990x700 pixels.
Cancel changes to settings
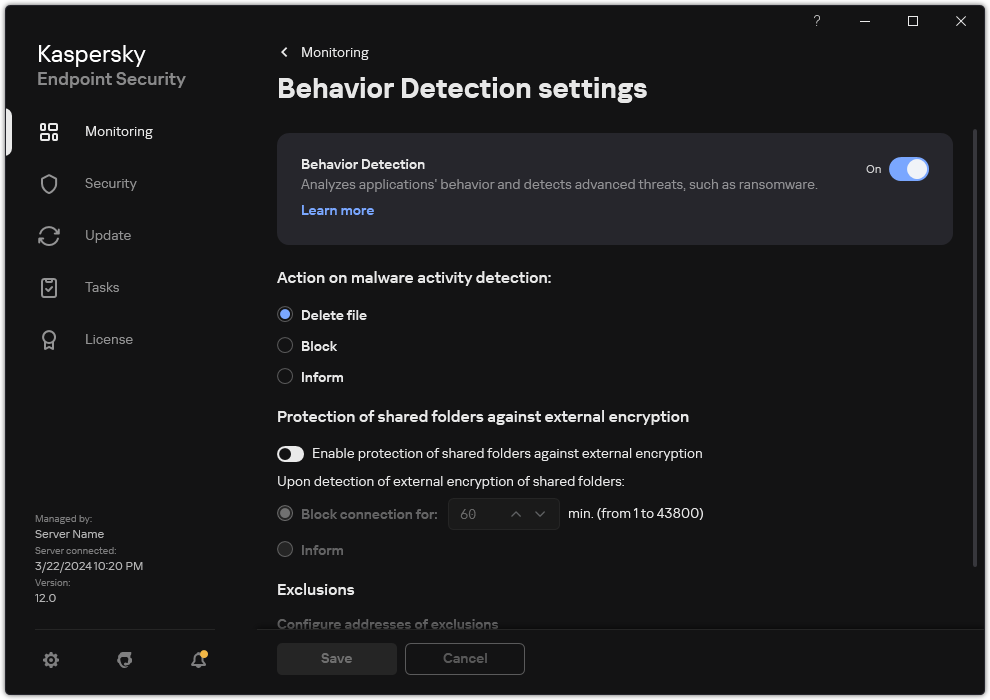[464, 659]
